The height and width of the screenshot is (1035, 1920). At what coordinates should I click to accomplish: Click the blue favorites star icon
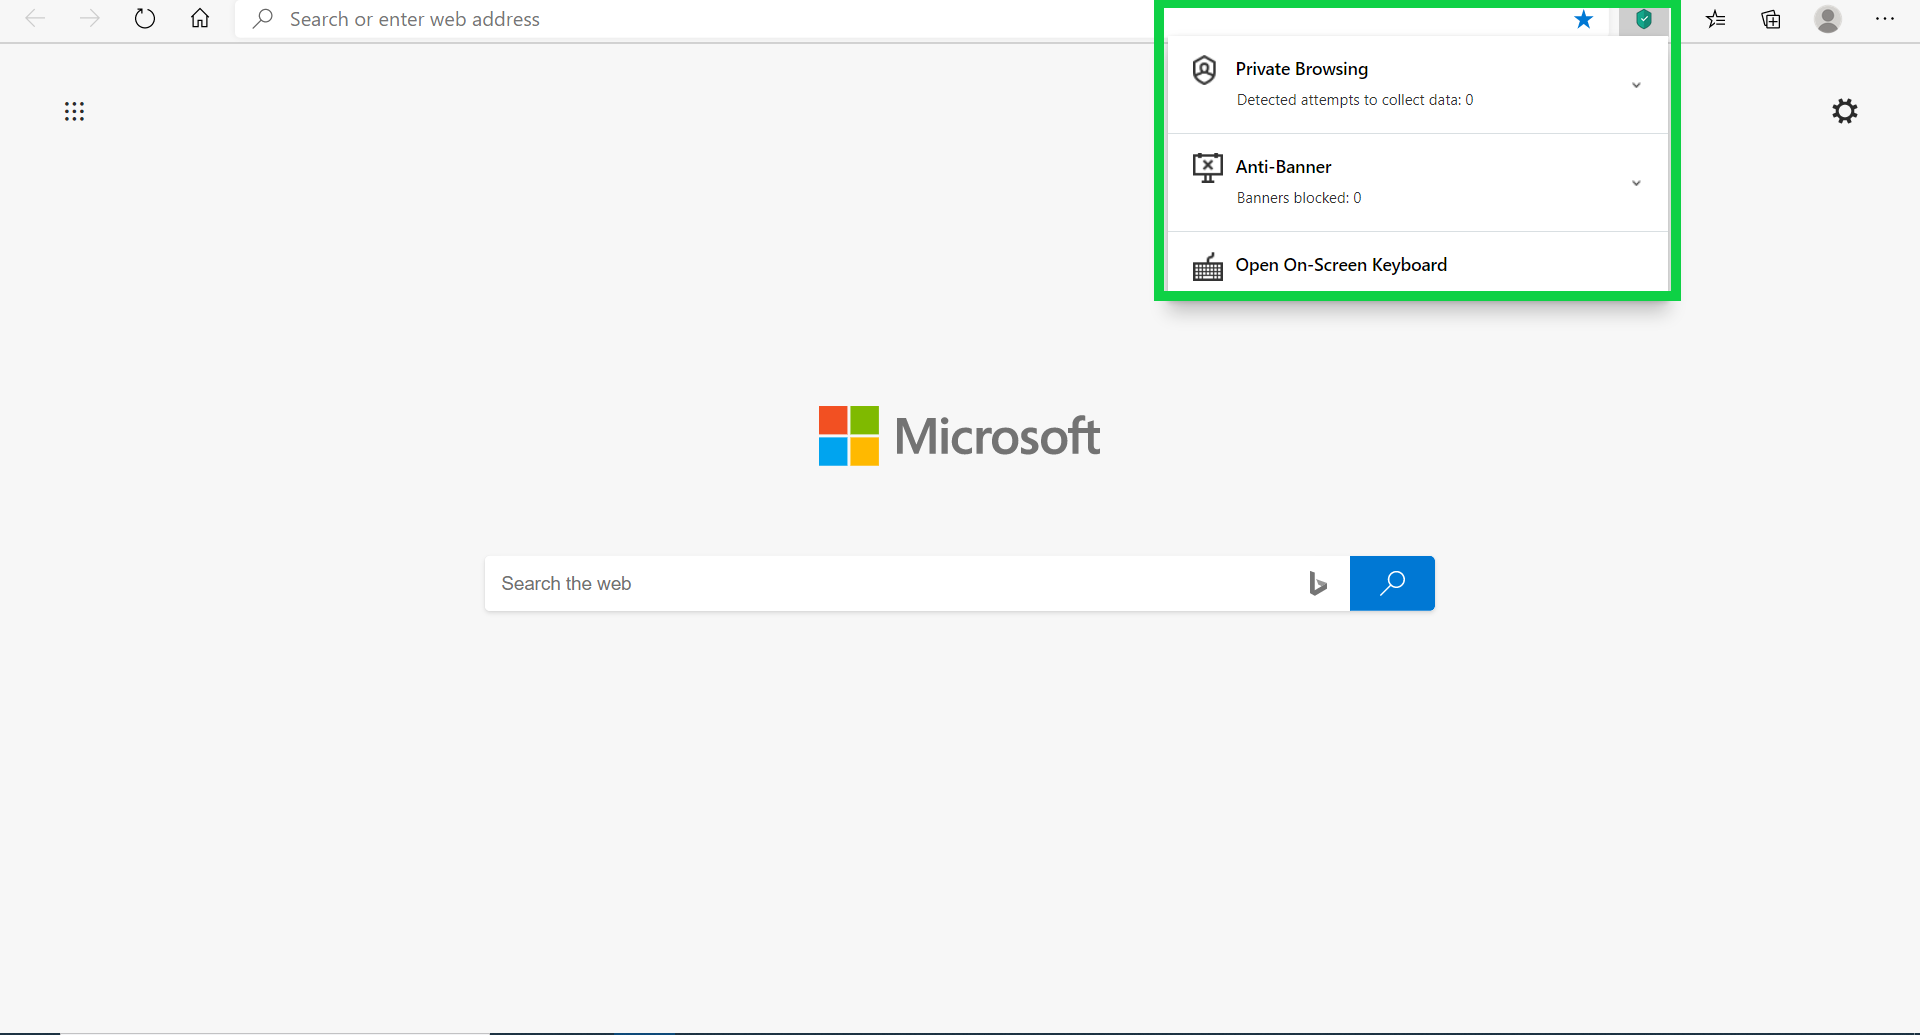[x=1583, y=19]
